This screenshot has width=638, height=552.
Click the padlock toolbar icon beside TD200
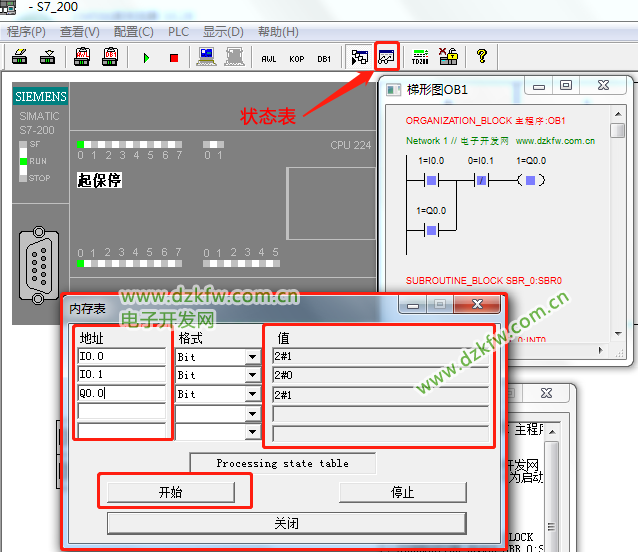click(449, 57)
